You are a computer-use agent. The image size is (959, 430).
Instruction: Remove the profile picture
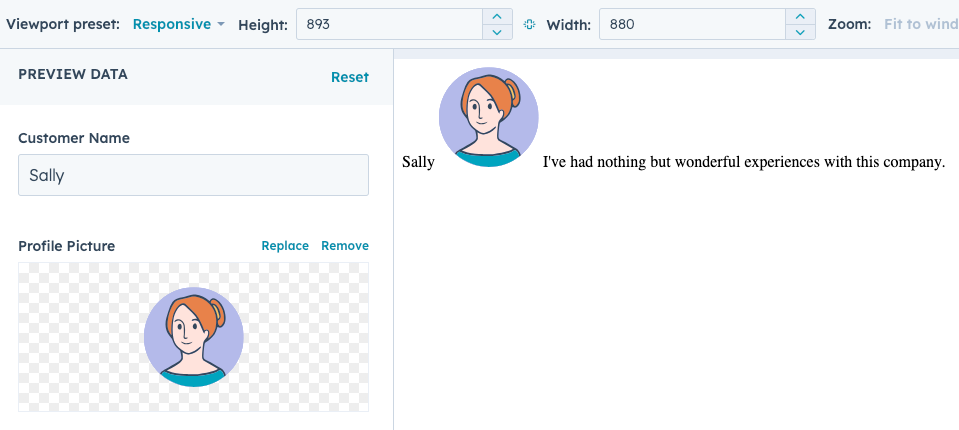[345, 246]
